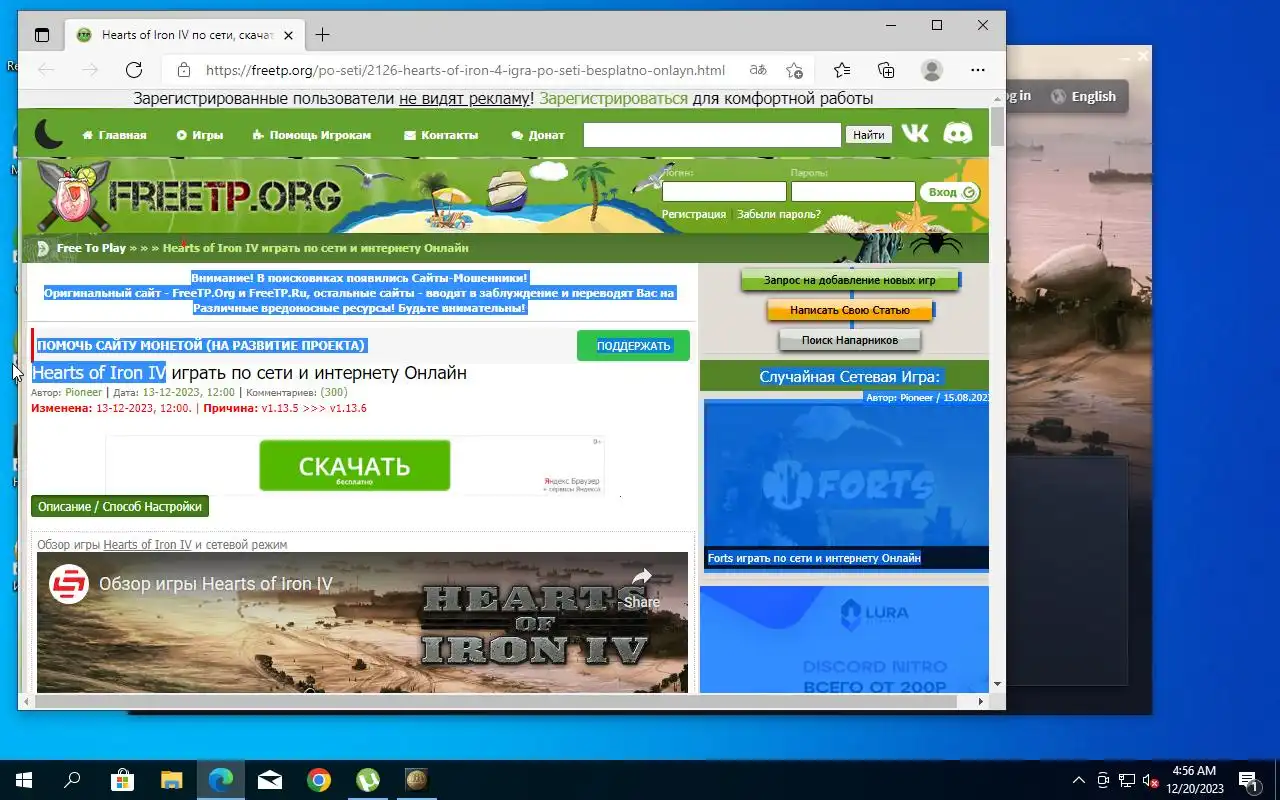Open the browser profile avatar
The width and height of the screenshot is (1280, 800).
tap(932, 70)
